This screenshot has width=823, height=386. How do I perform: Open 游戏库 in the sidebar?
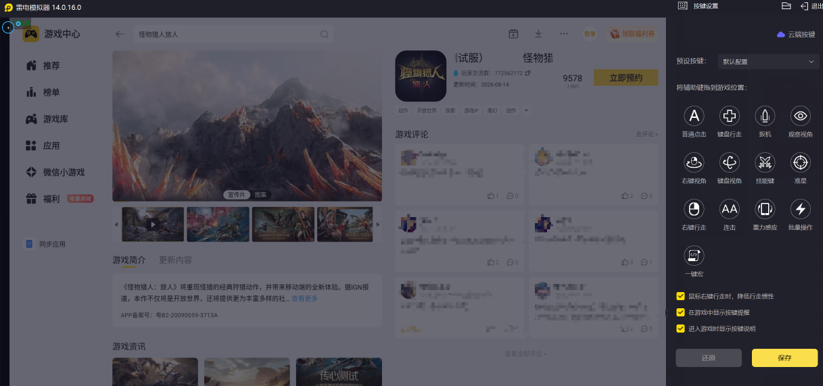[47, 119]
